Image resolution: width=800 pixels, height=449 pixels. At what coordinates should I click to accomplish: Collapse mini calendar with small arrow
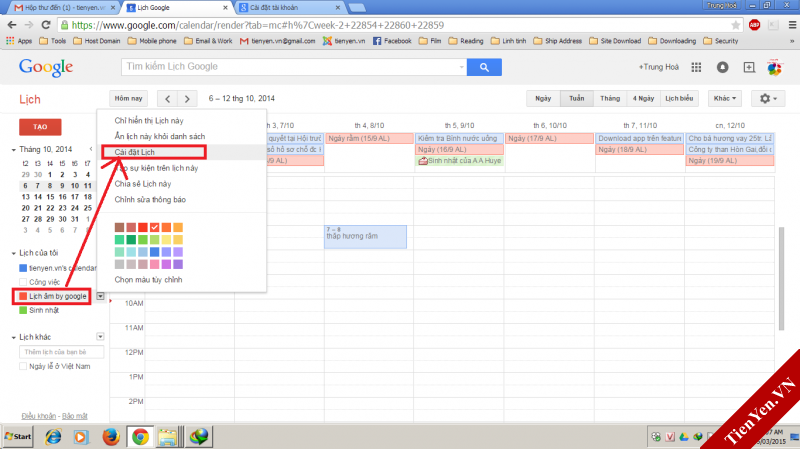(91, 149)
